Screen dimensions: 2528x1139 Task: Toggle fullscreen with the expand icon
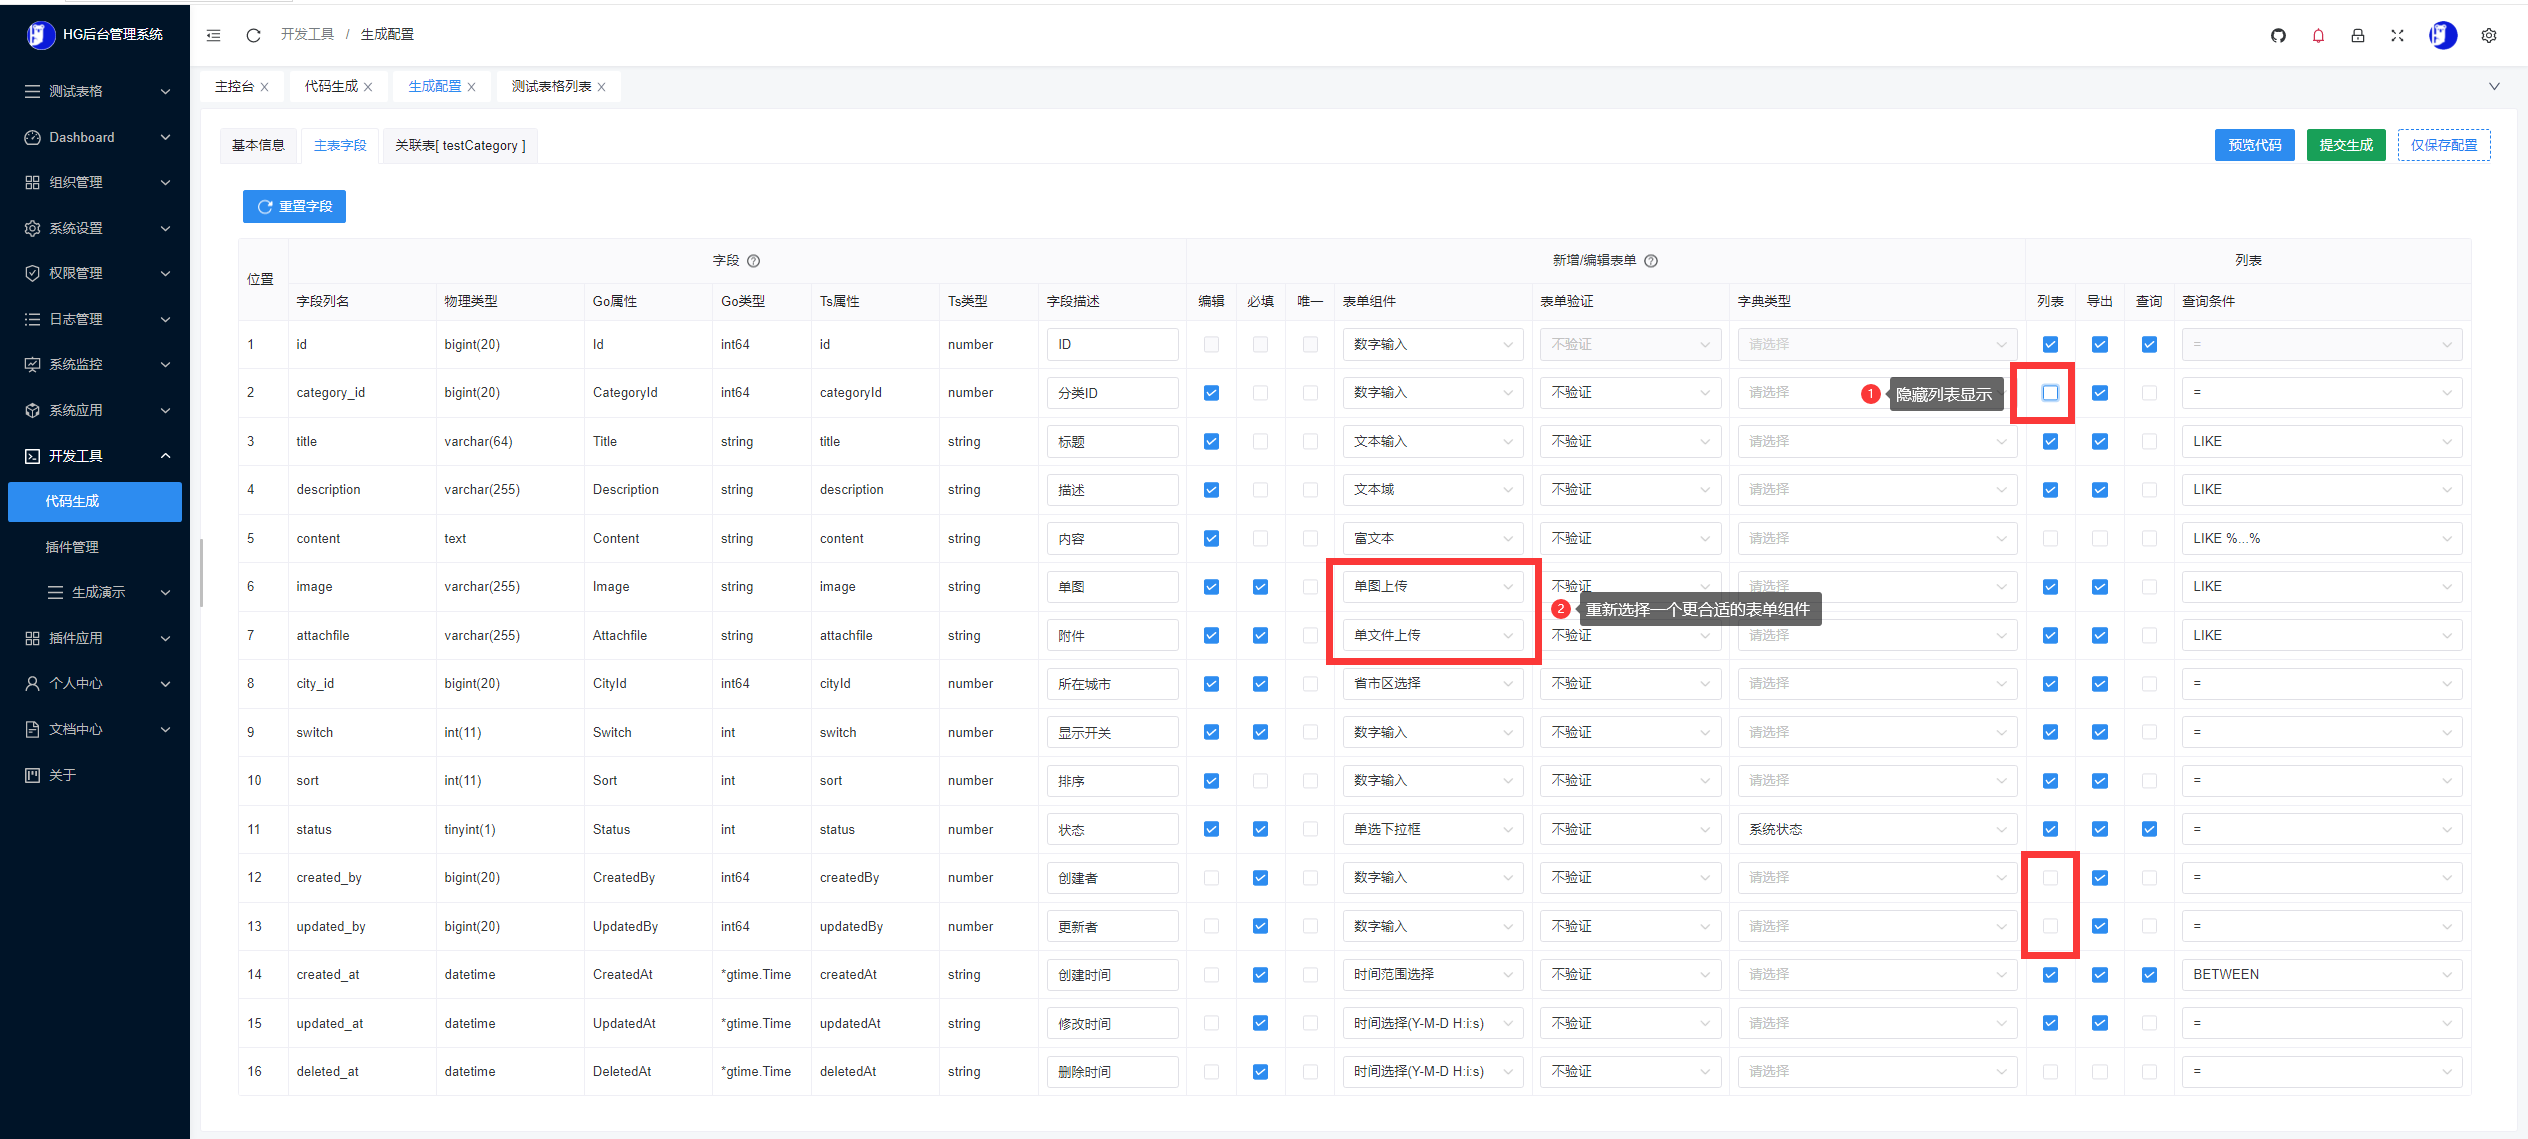coord(2397,36)
